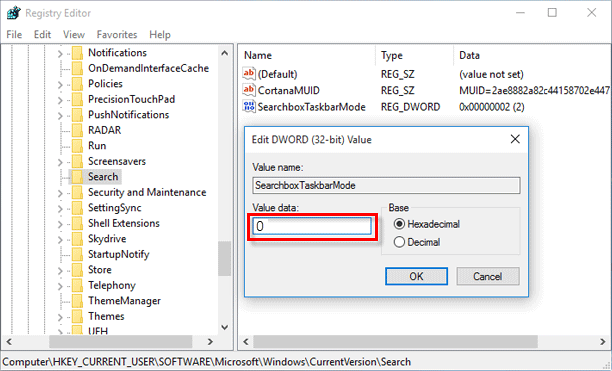Screen dimensions: 612x371
Task: Click the Policies folder icon
Action: pyautogui.click(x=77, y=84)
